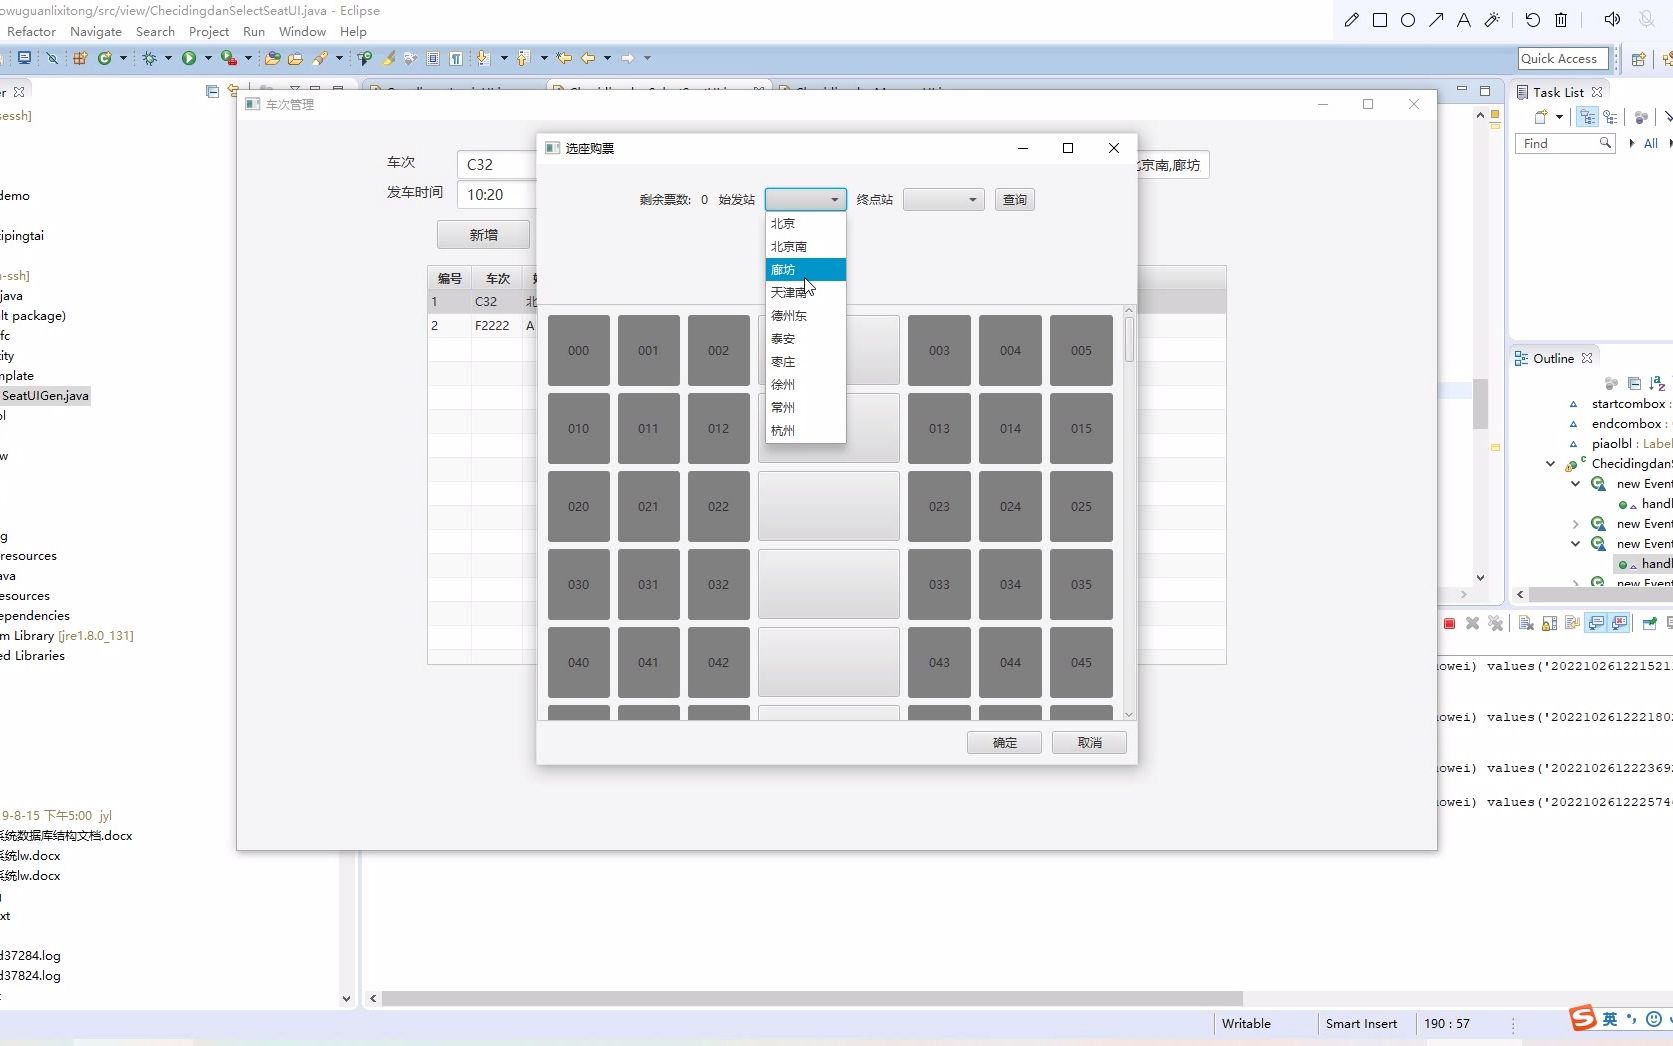Screen dimensions: 1673x1046
Task: Select the magic wand highlighter tool
Action: point(1492,20)
